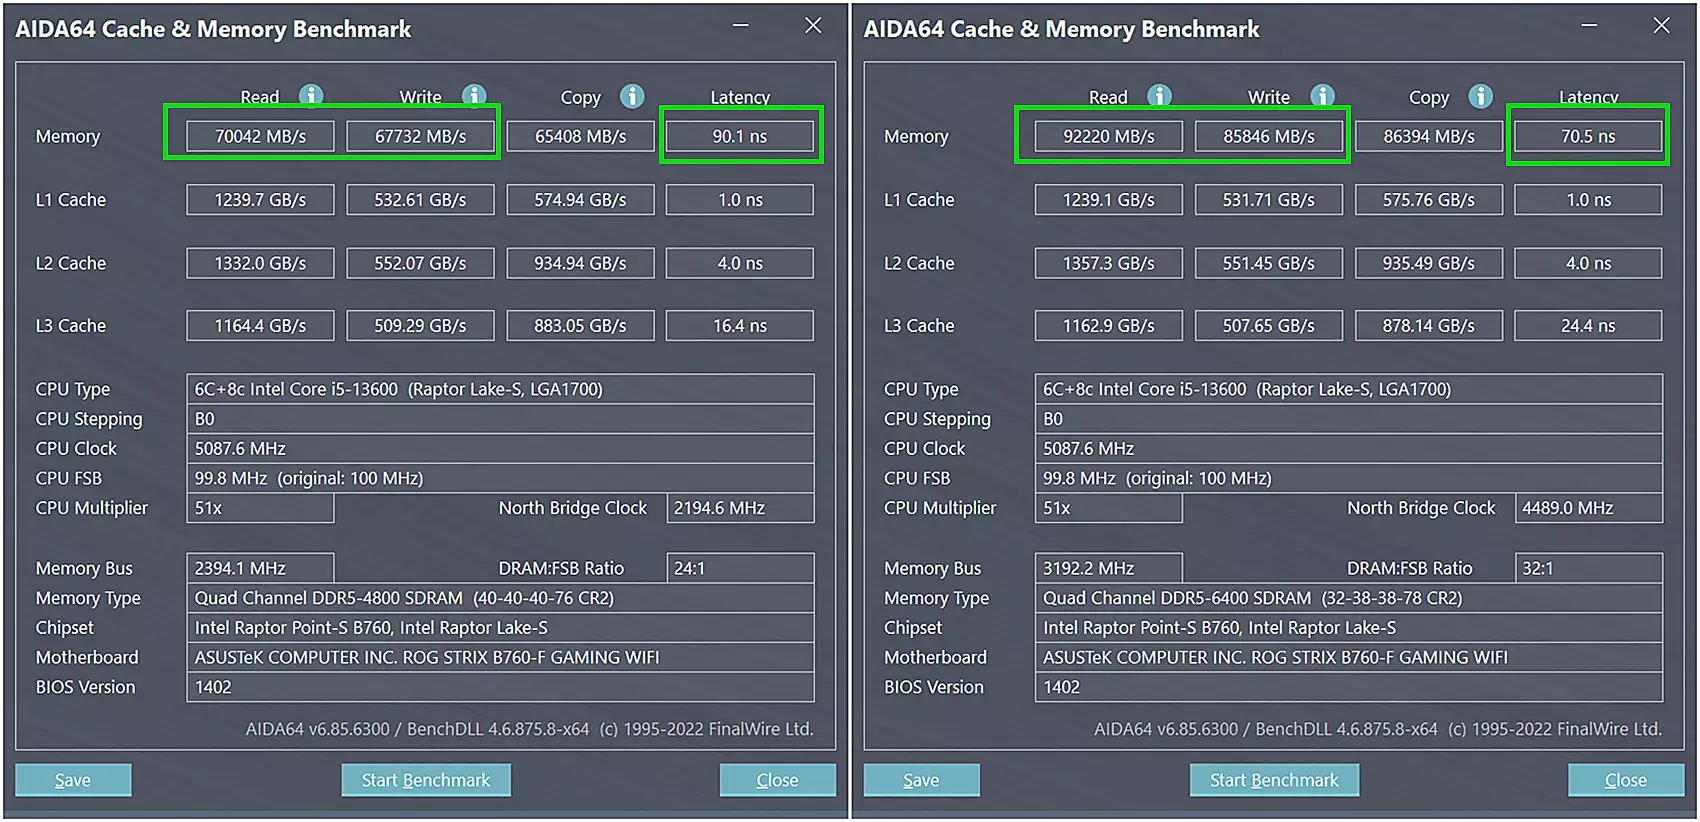
Task: Close the right AIDA64 window via X
Action: 1661,26
